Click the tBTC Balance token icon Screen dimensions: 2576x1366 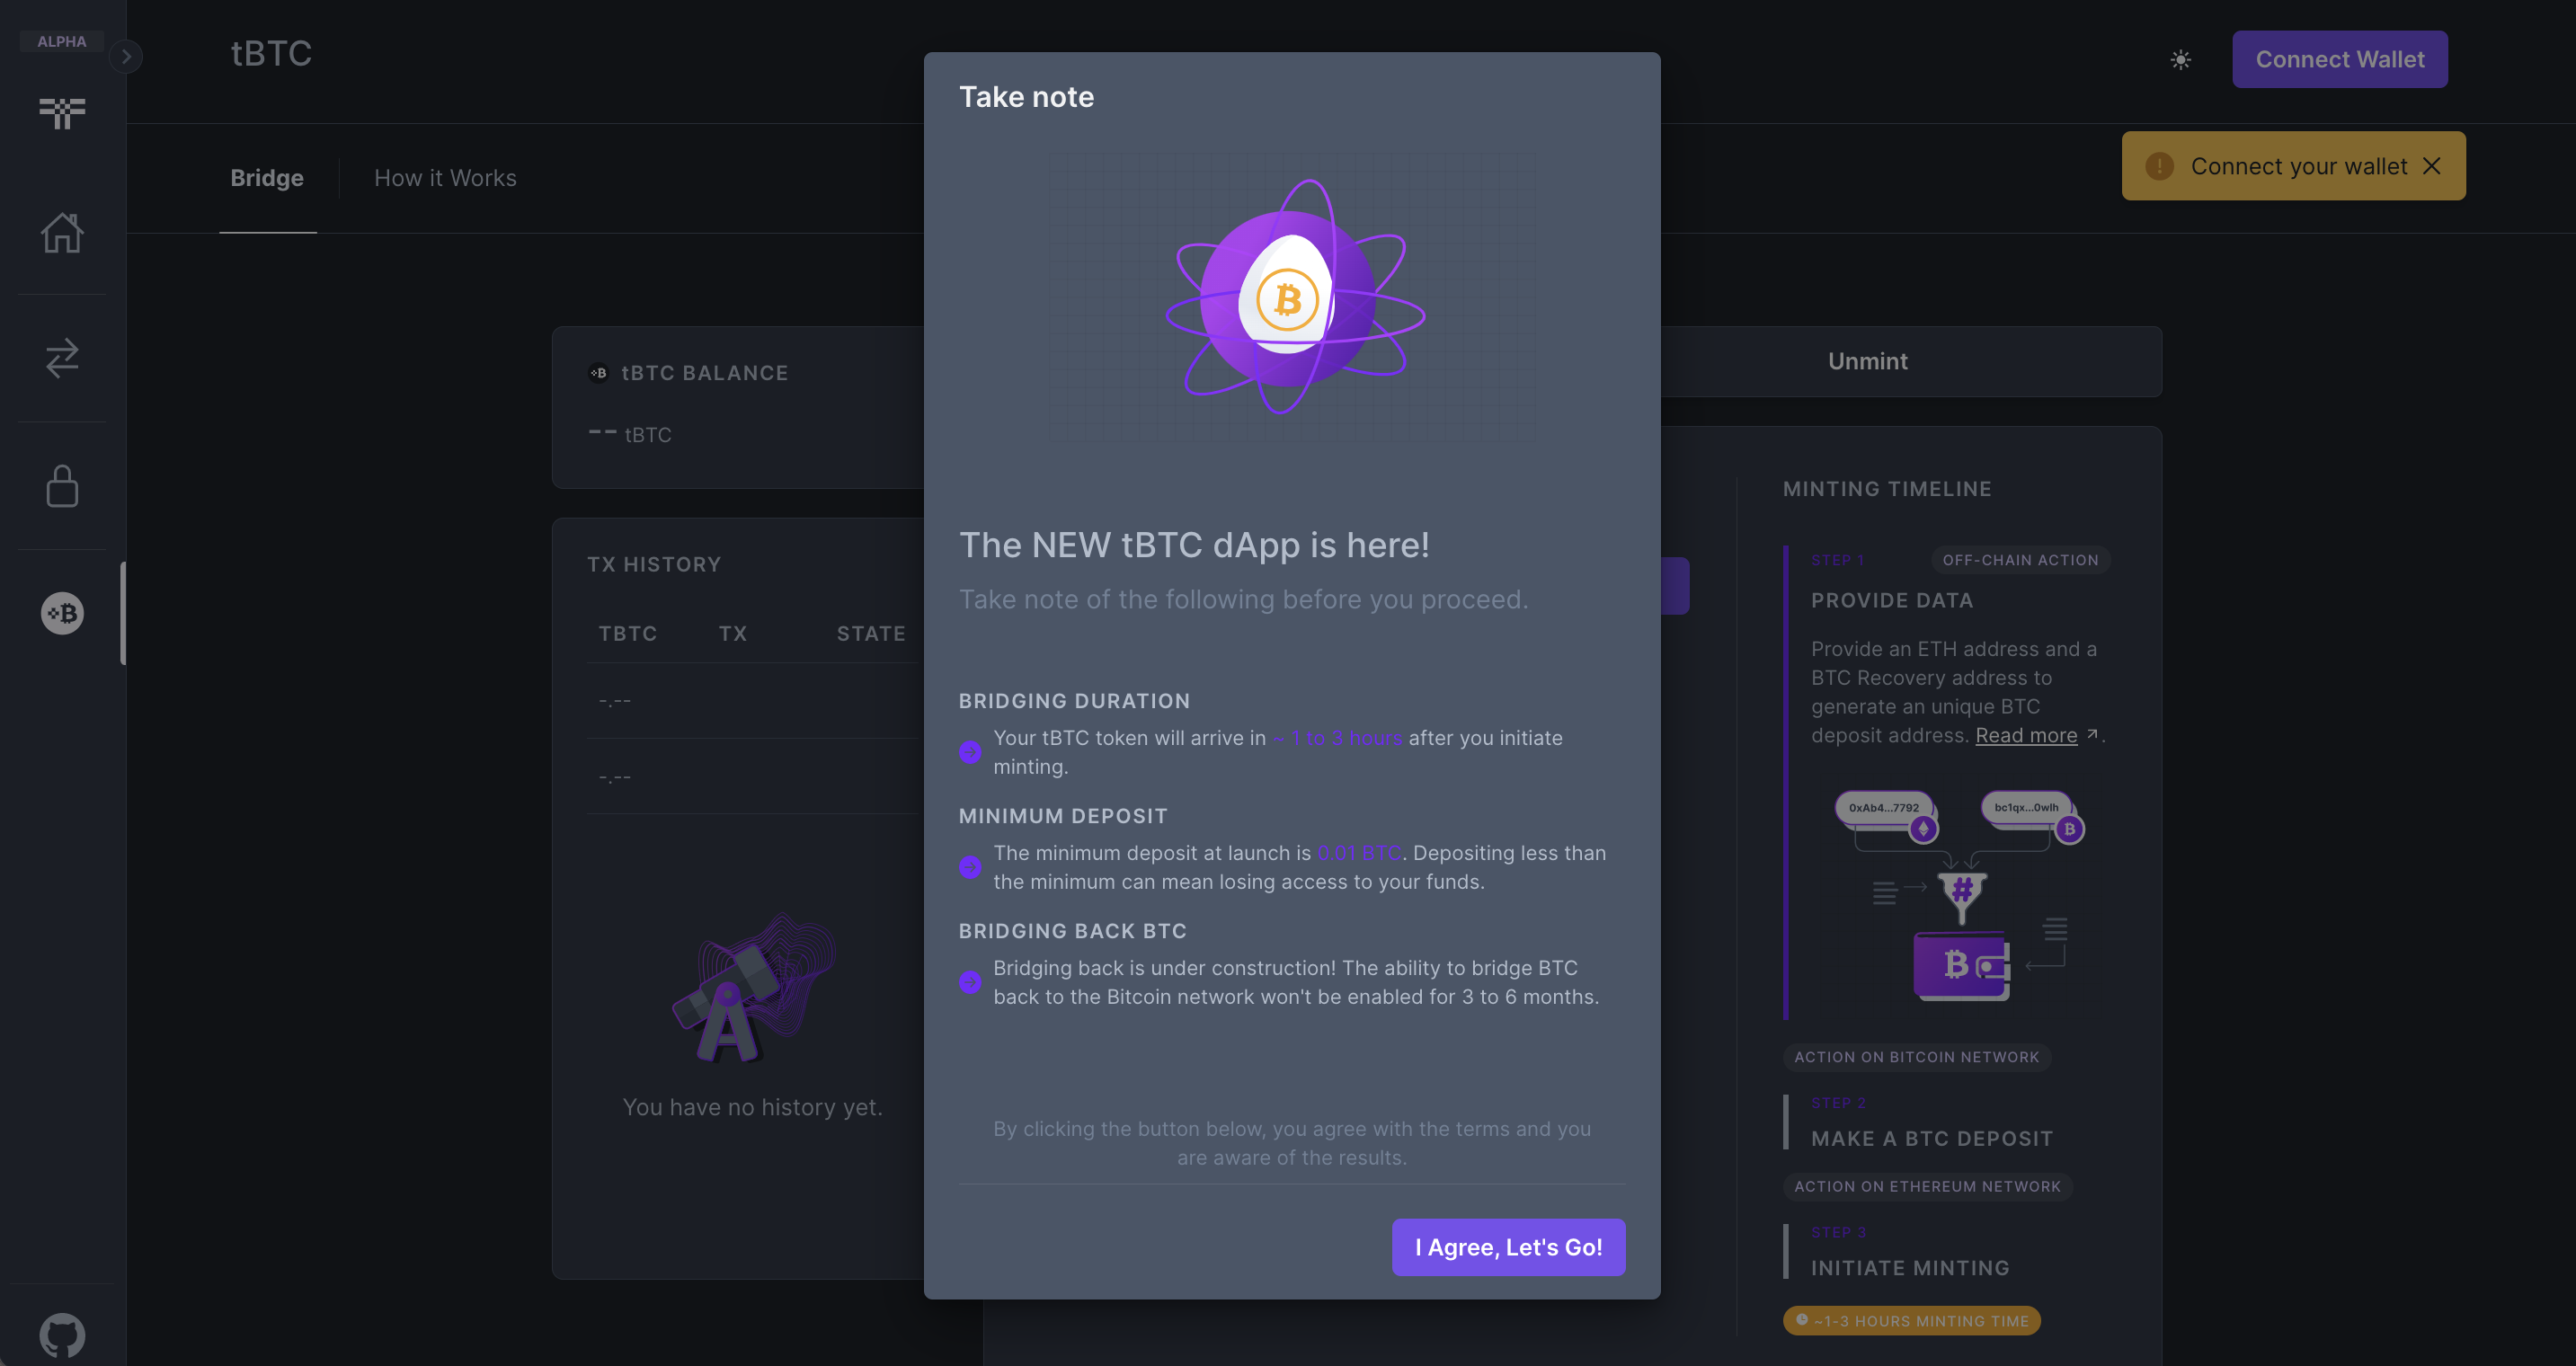[599, 372]
